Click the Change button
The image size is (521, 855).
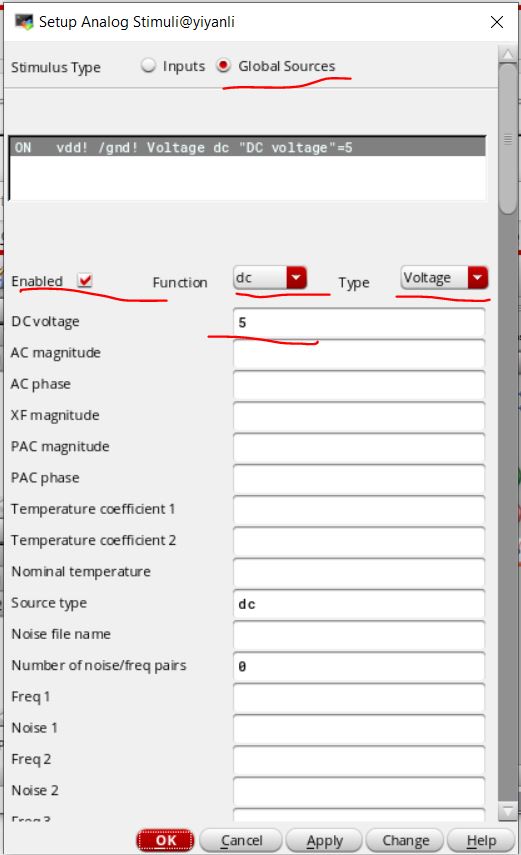click(405, 840)
